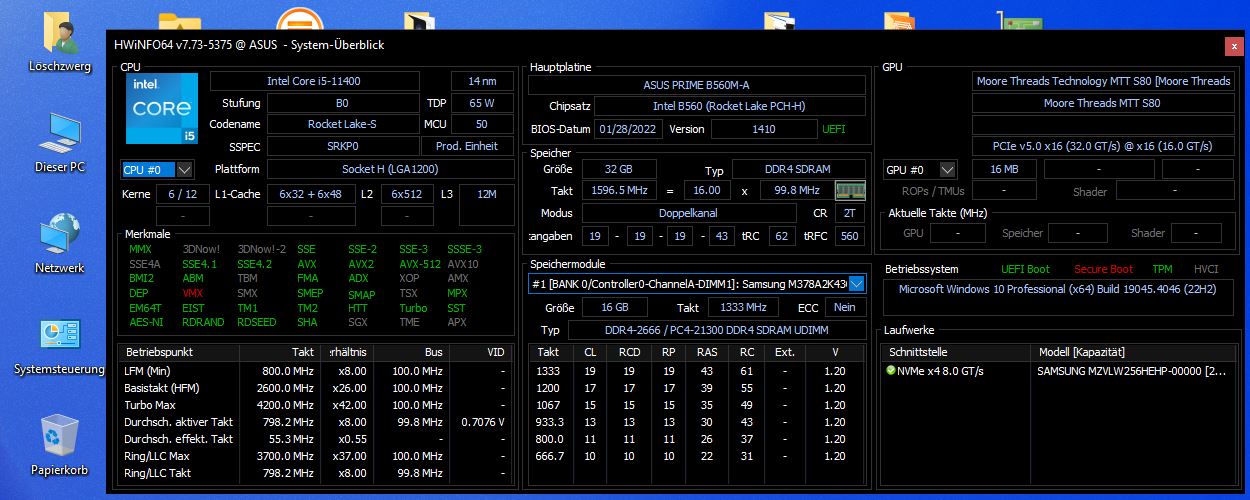
Task: Click the RDSEED feature flag
Action: 257,322
